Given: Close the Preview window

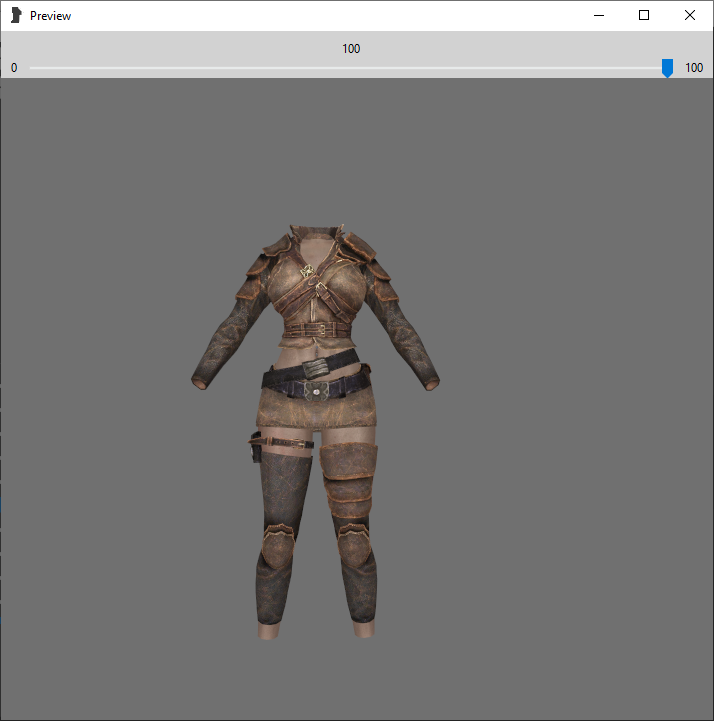Looking at the screenshot, I should click(690, 15).
